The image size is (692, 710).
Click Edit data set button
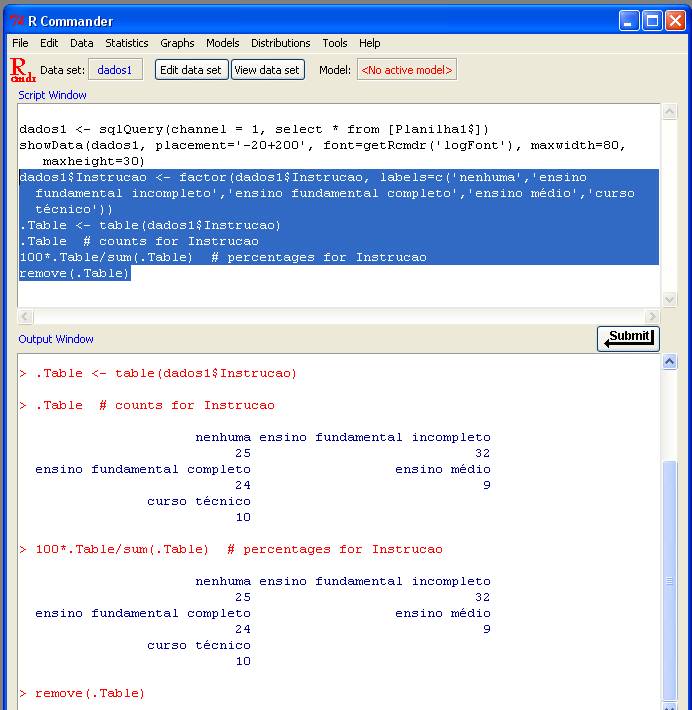(x=191, y=70)
